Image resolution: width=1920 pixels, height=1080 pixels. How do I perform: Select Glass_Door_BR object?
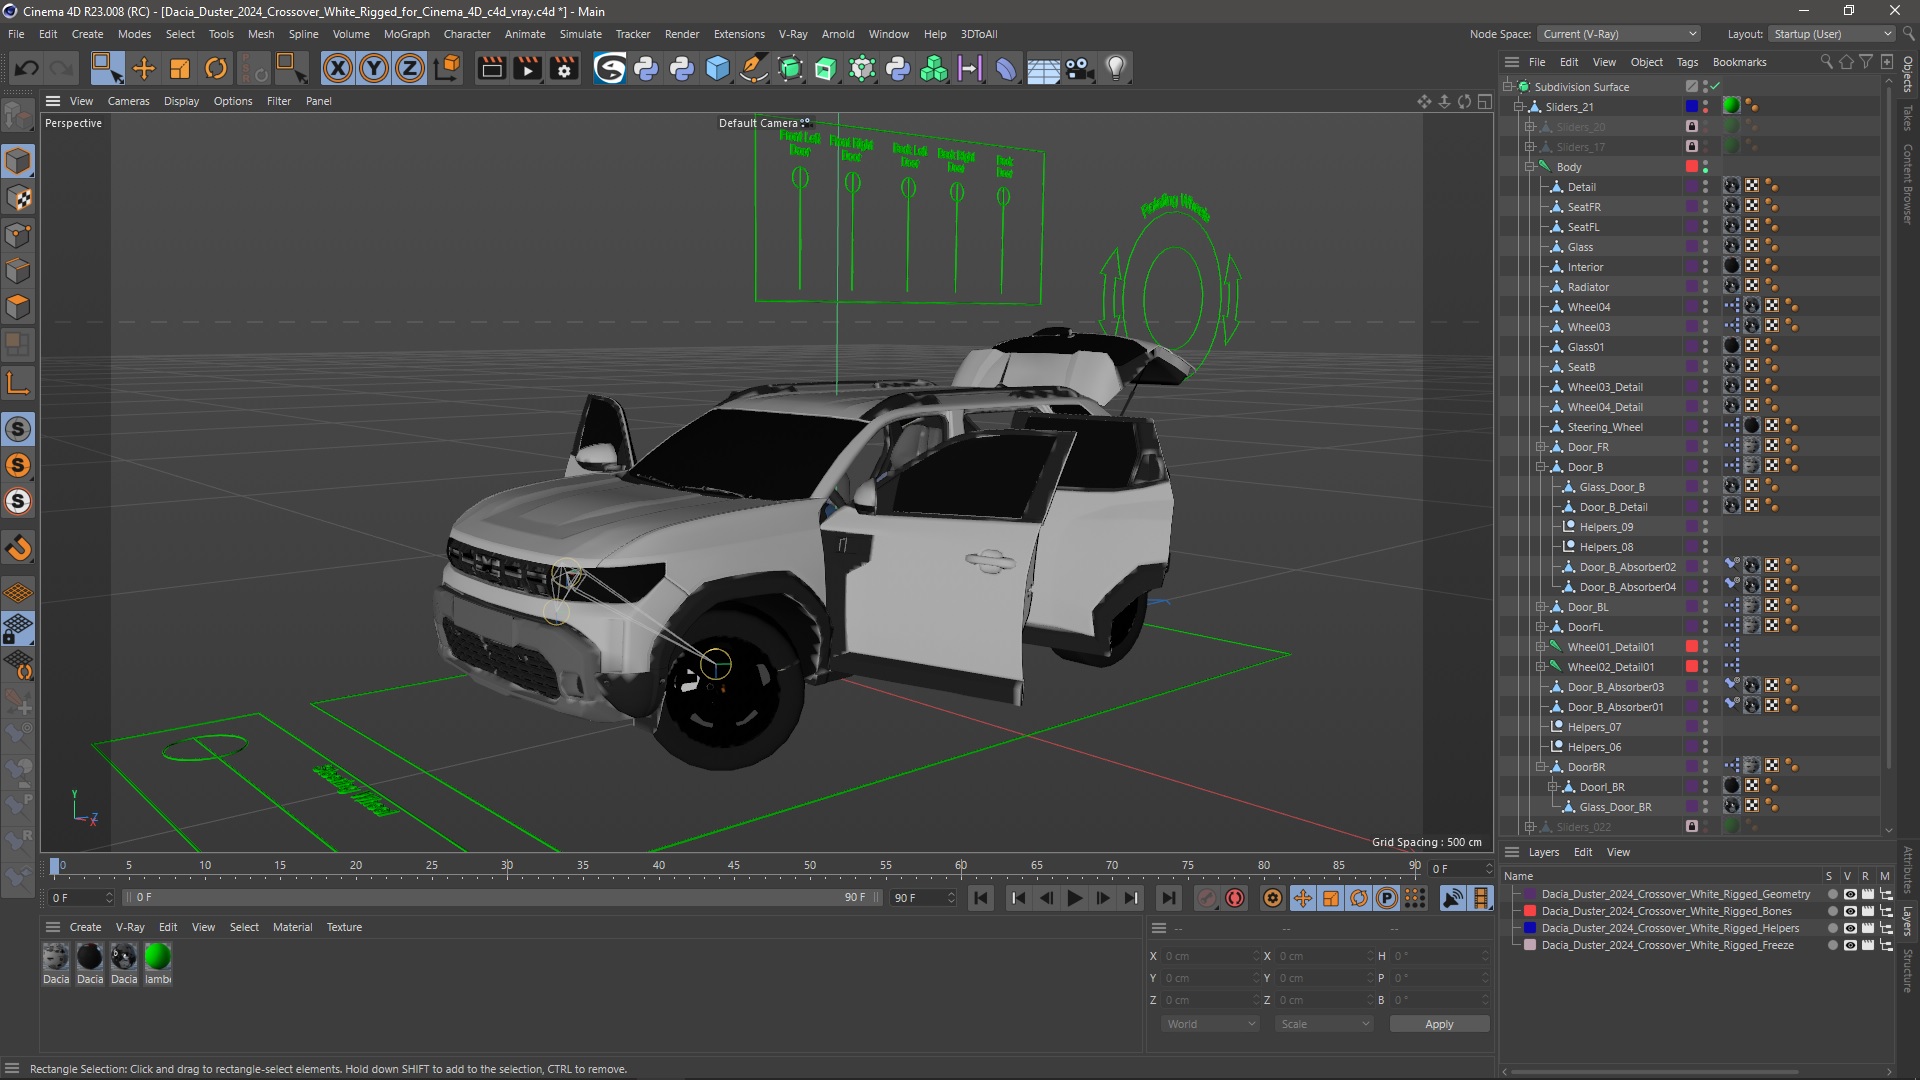coord(1615,807)
